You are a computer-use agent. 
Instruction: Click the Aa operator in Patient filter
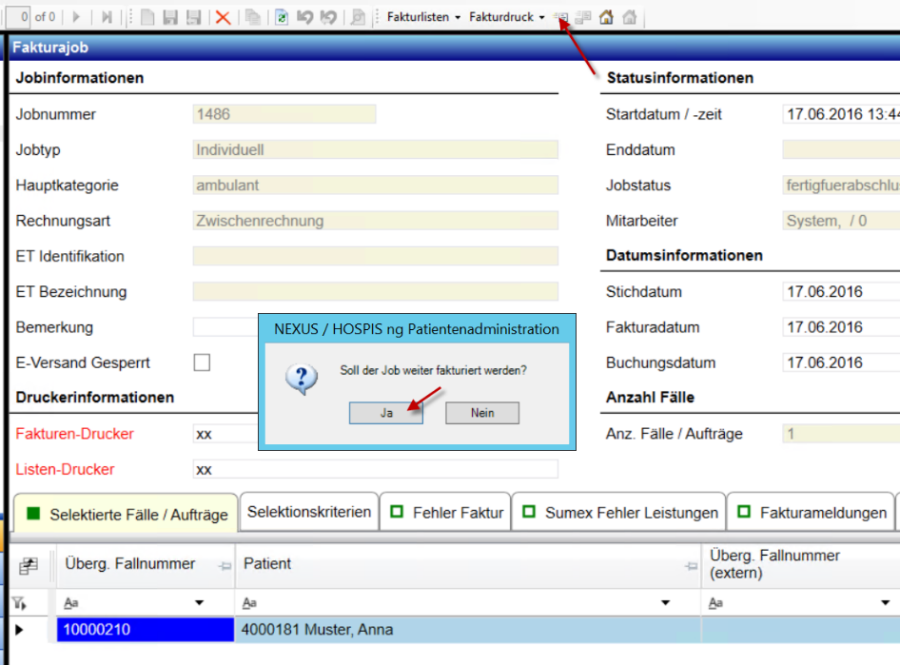[249, 603]
